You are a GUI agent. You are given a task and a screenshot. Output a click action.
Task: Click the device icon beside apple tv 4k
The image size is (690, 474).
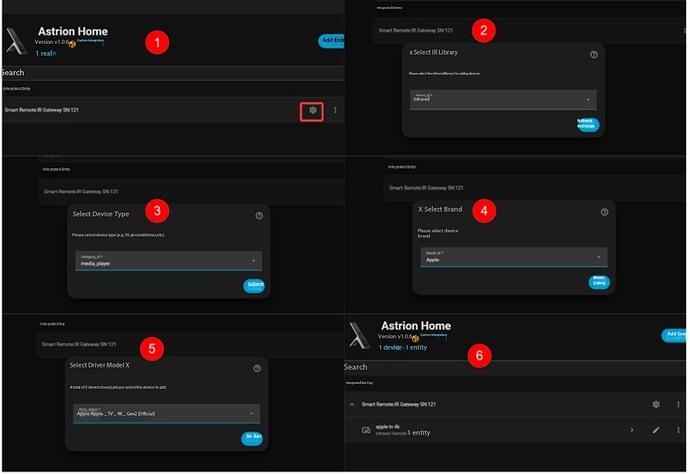366,430
